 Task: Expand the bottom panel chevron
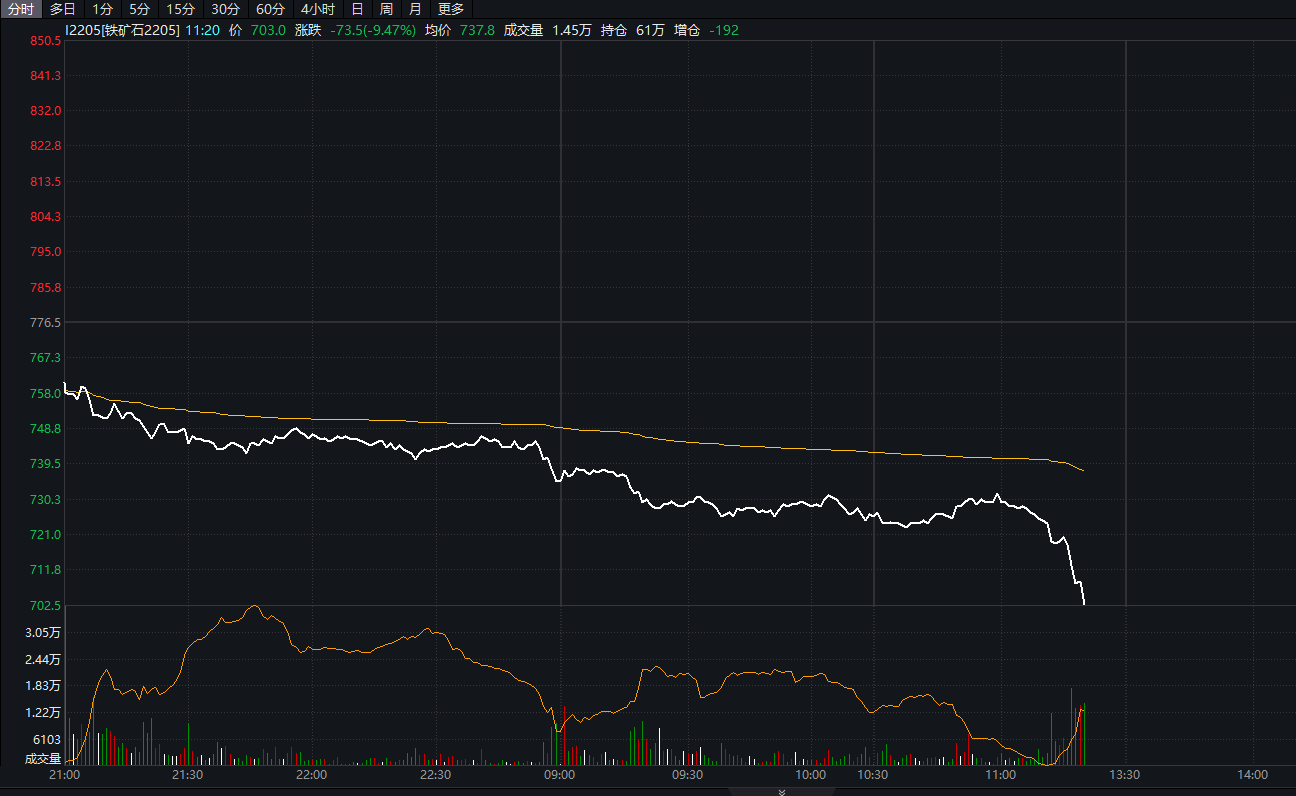tap(782, 791)
